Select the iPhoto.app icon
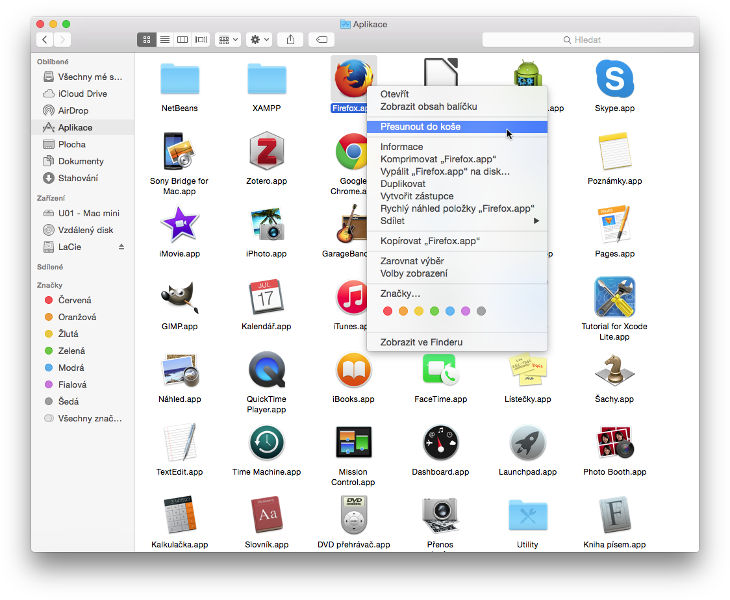 click(x=267, y=224)
